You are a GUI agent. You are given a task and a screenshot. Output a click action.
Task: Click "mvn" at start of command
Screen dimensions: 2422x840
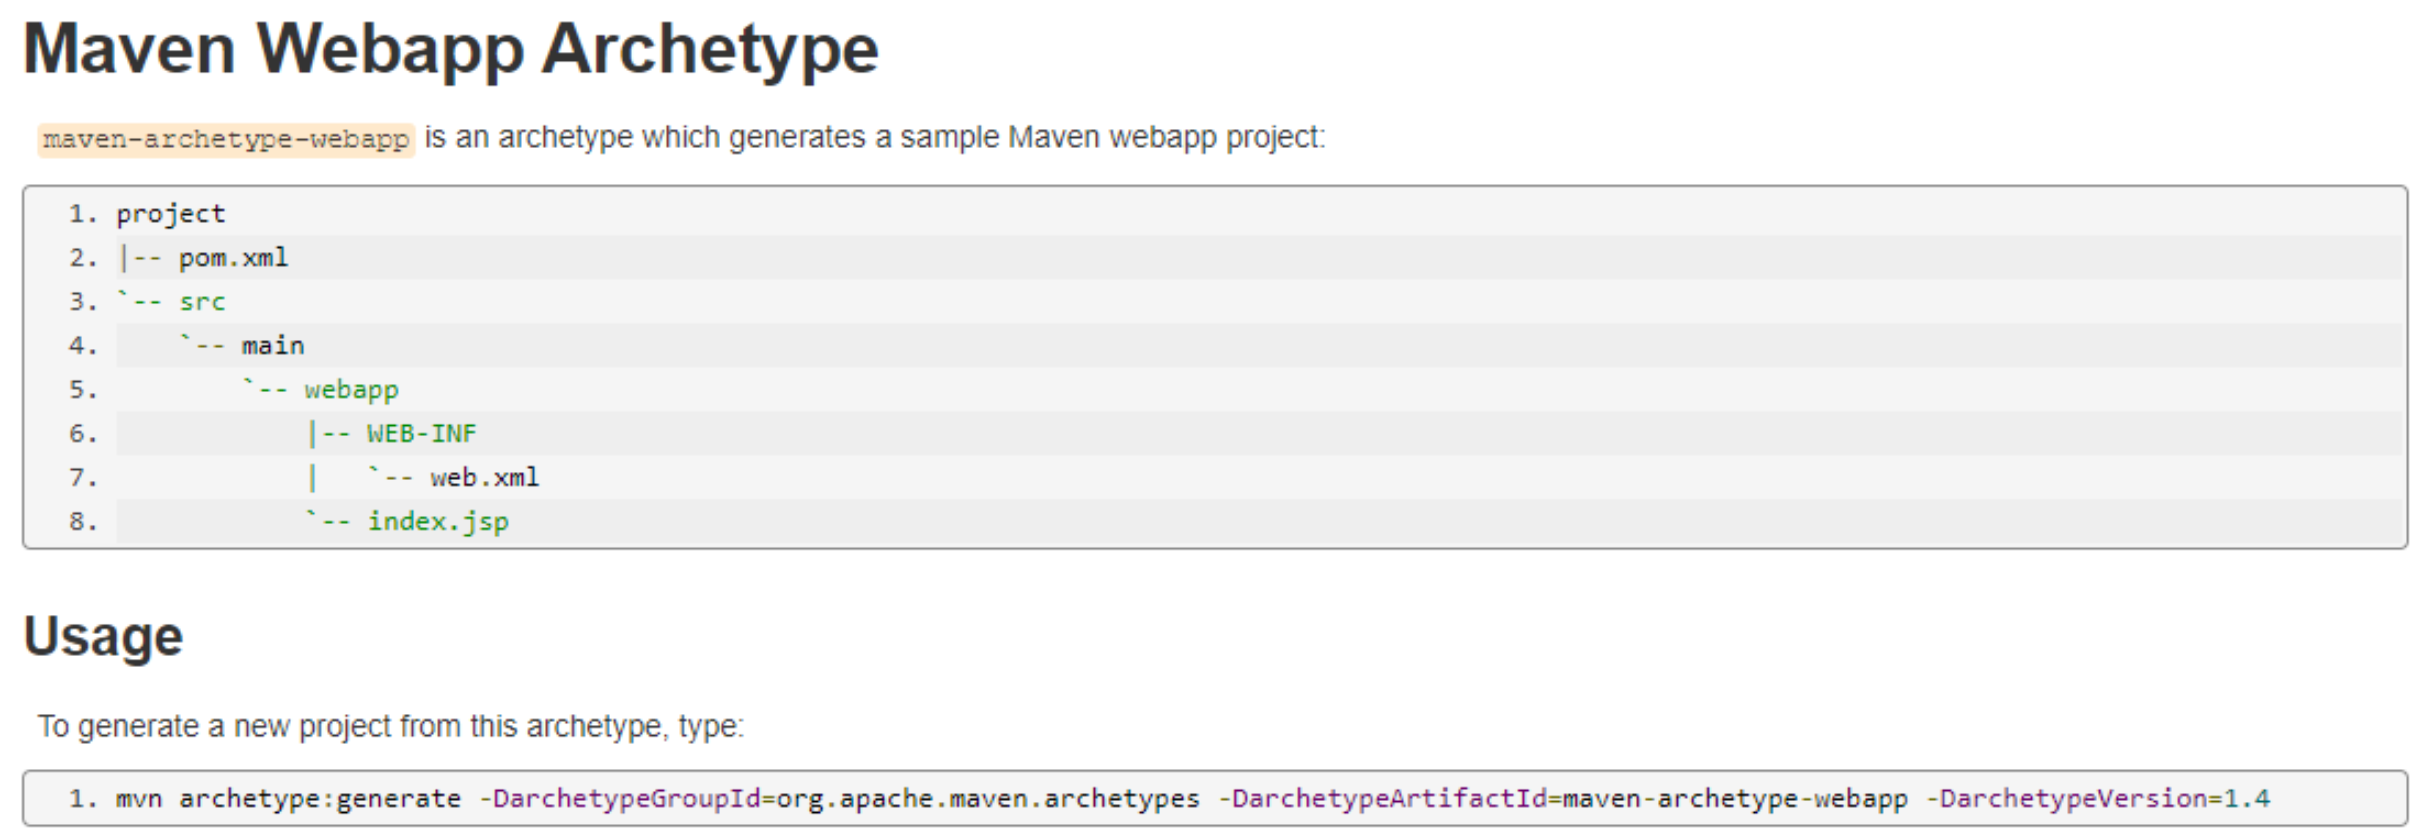[x=139, y=799]
